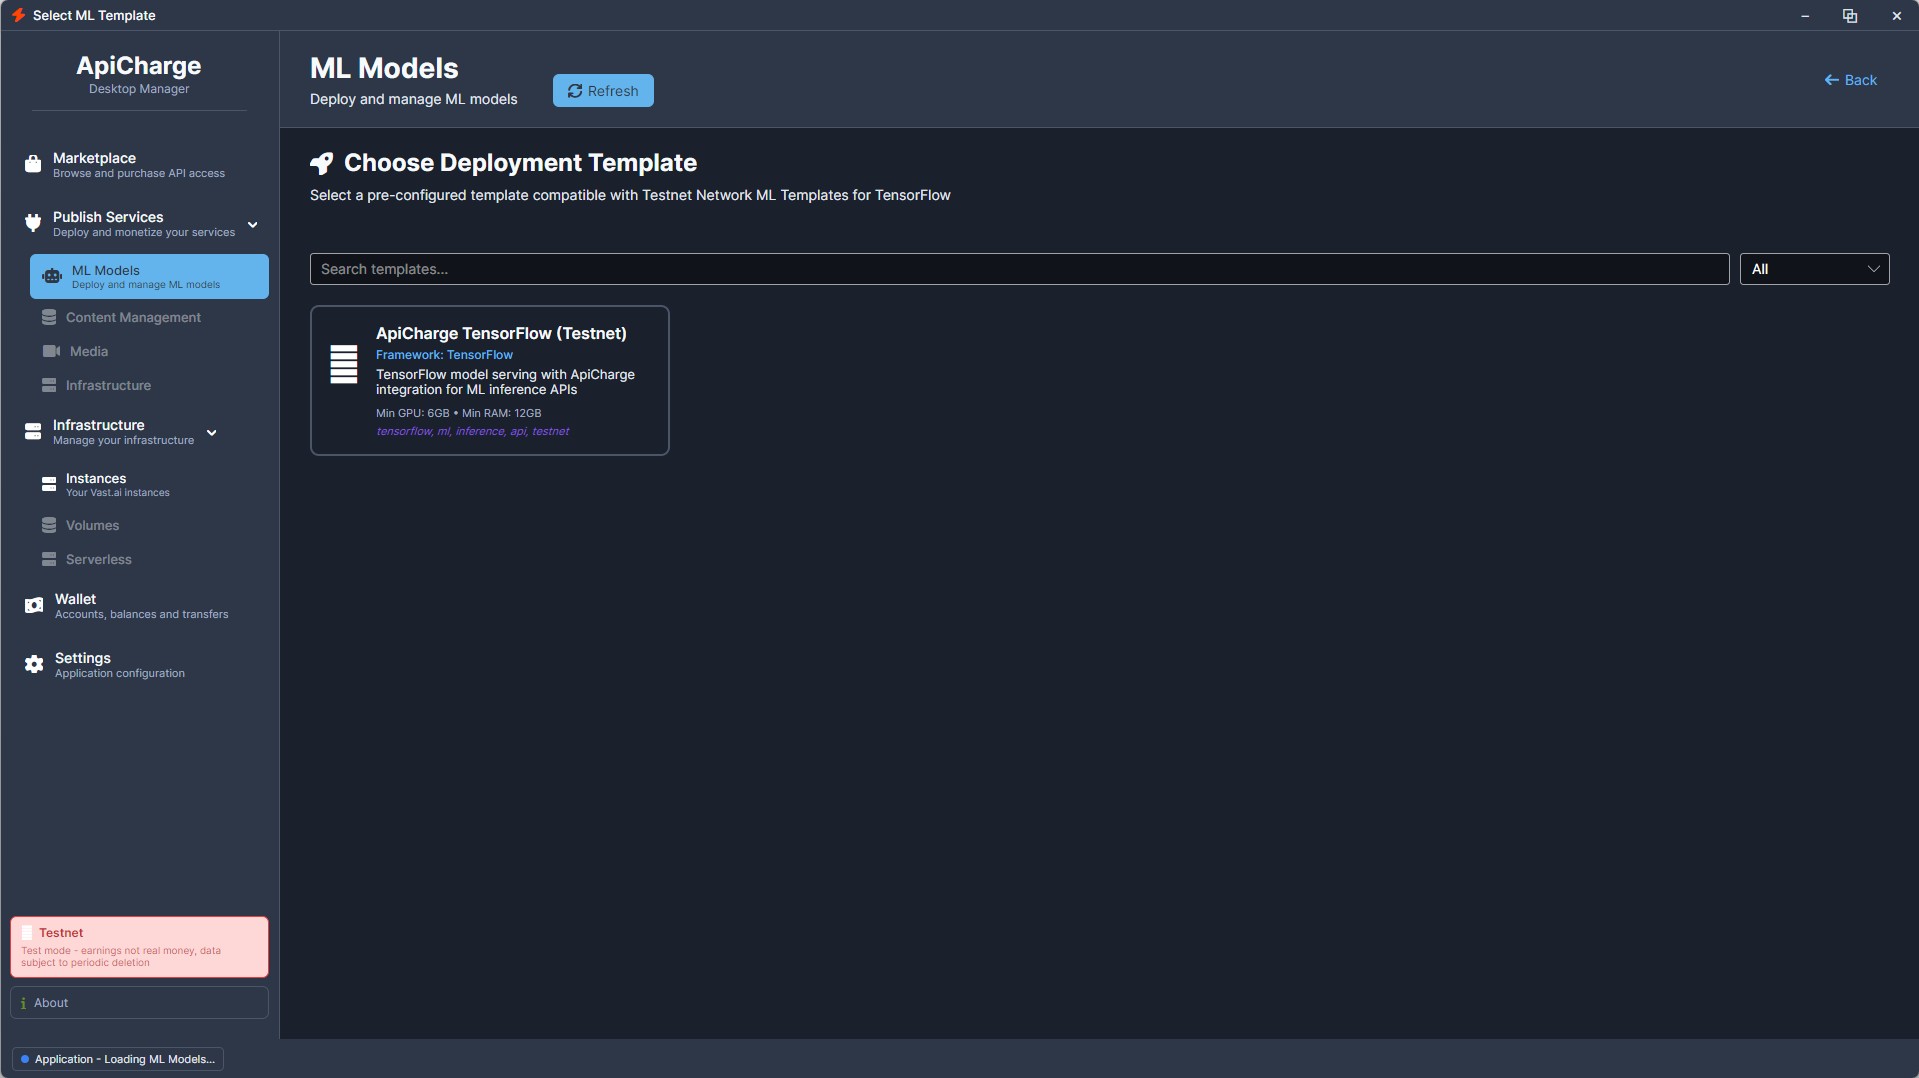Click the TensorFlow template server icon
The width and height of the screenshot is (1919, 1078).
(343, 364)
